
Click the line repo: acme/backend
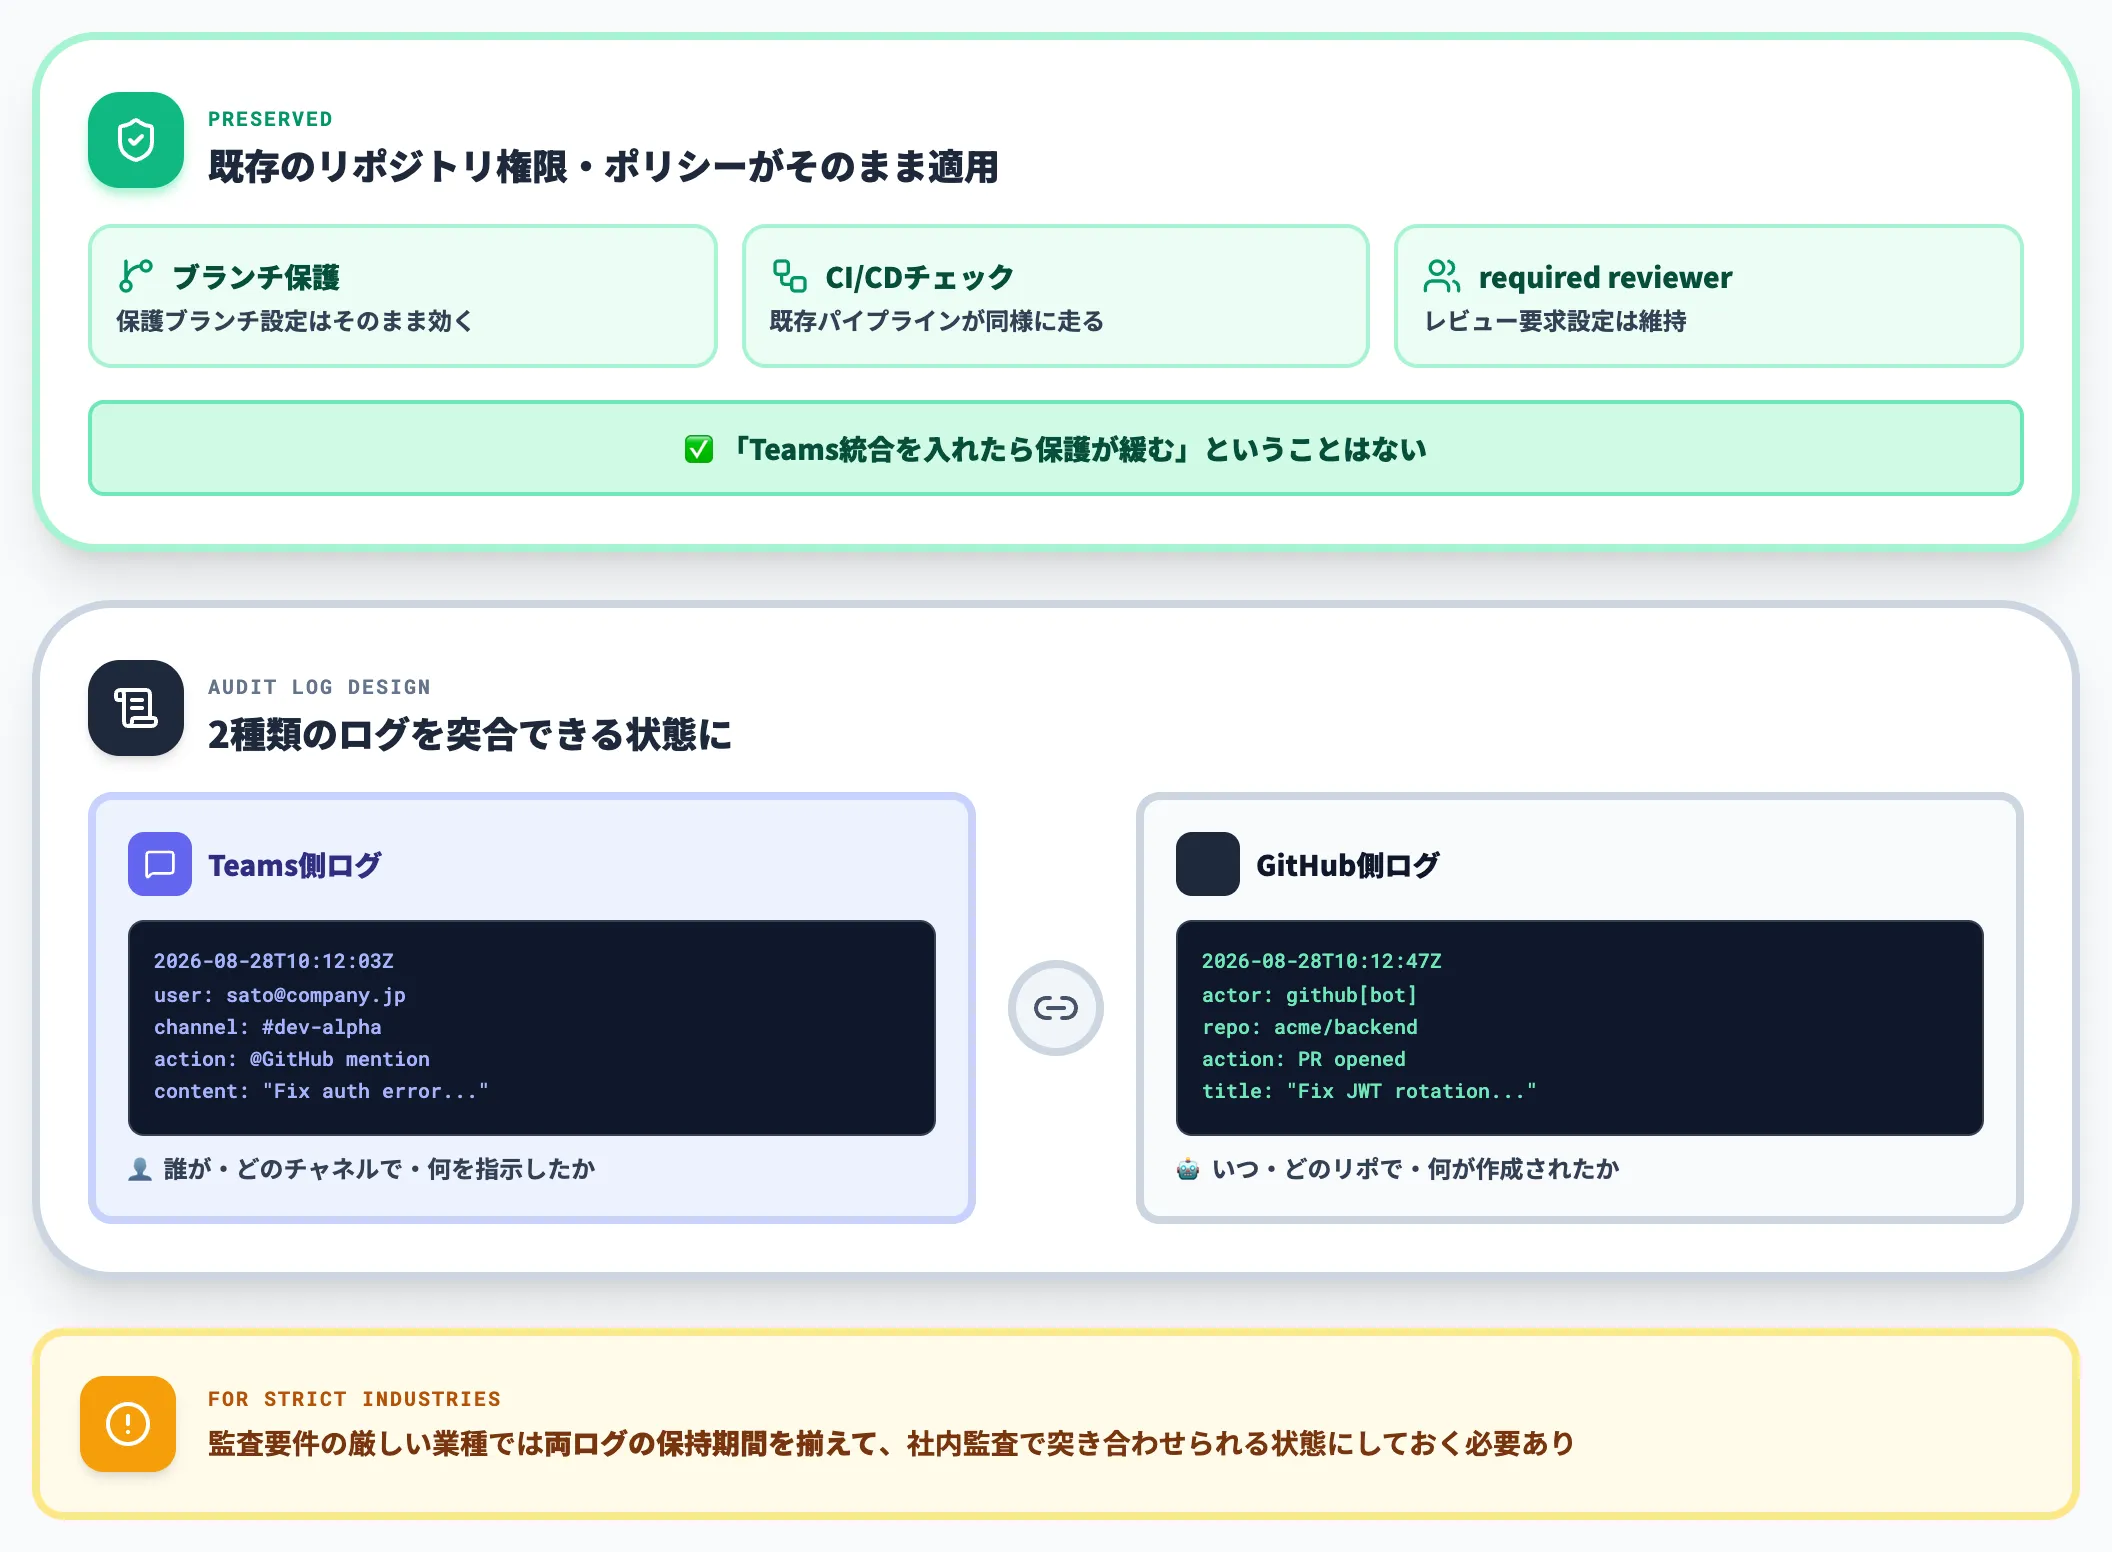(x=1310, y=1027)
